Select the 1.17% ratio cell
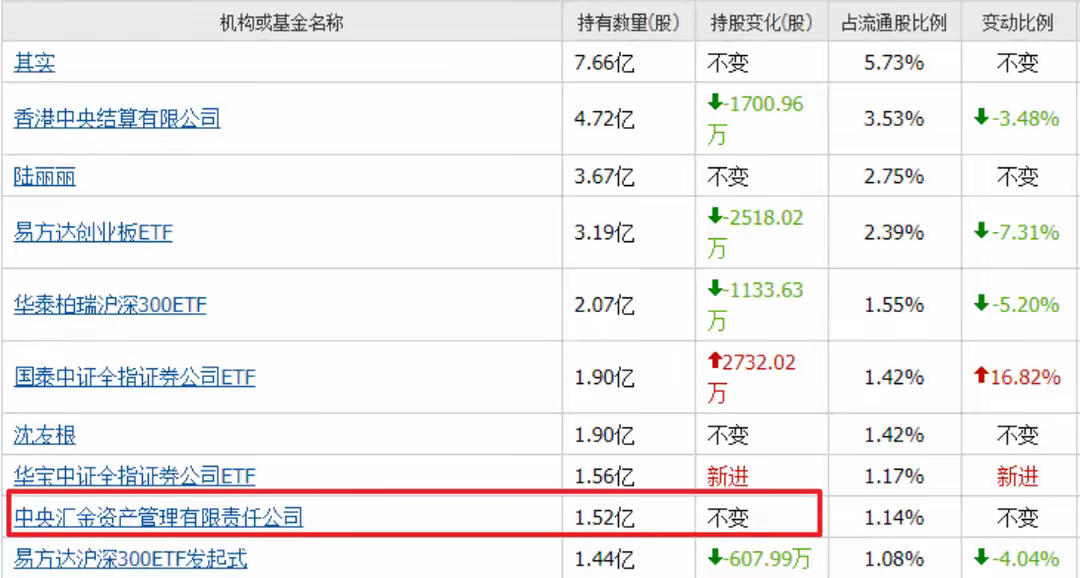Image resolution: width=1080 pixels, height=578 pixels. [894, 476]
